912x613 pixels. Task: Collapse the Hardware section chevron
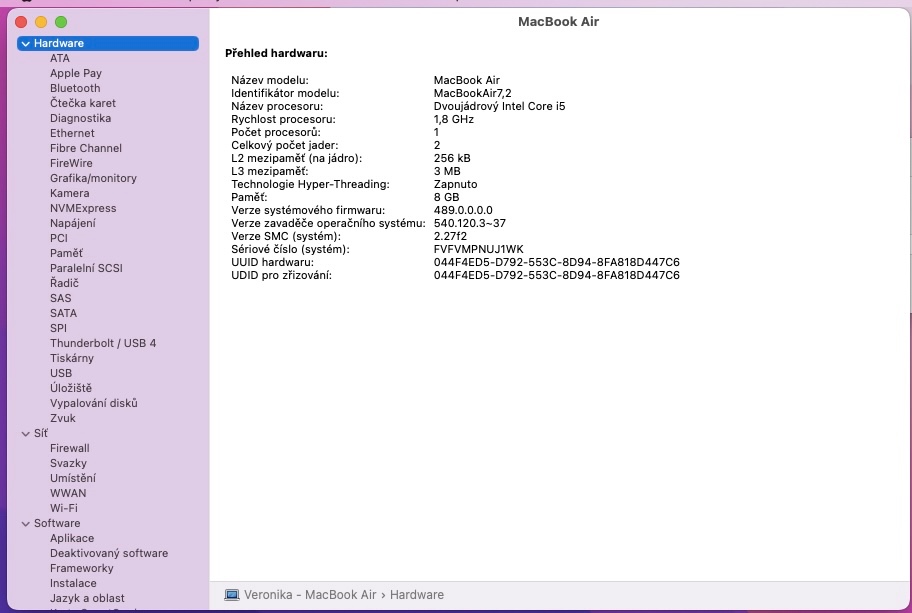[25, 44]
